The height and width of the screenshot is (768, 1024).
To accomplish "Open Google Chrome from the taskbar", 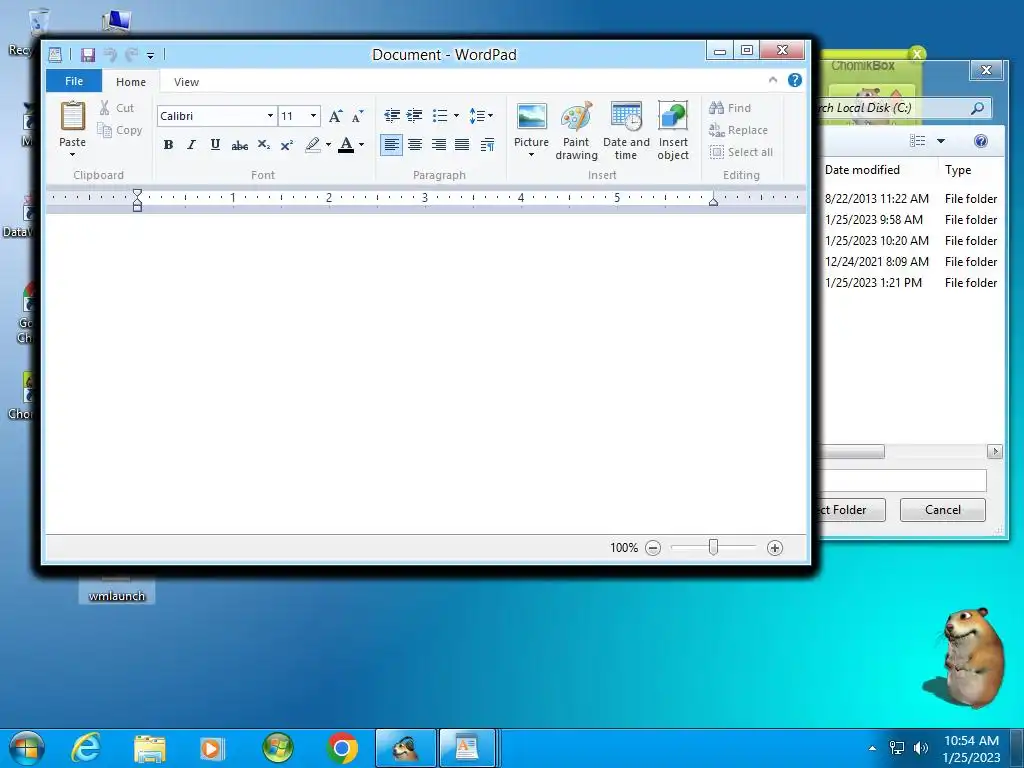I will pyautogui.click(x=342, y=748).
